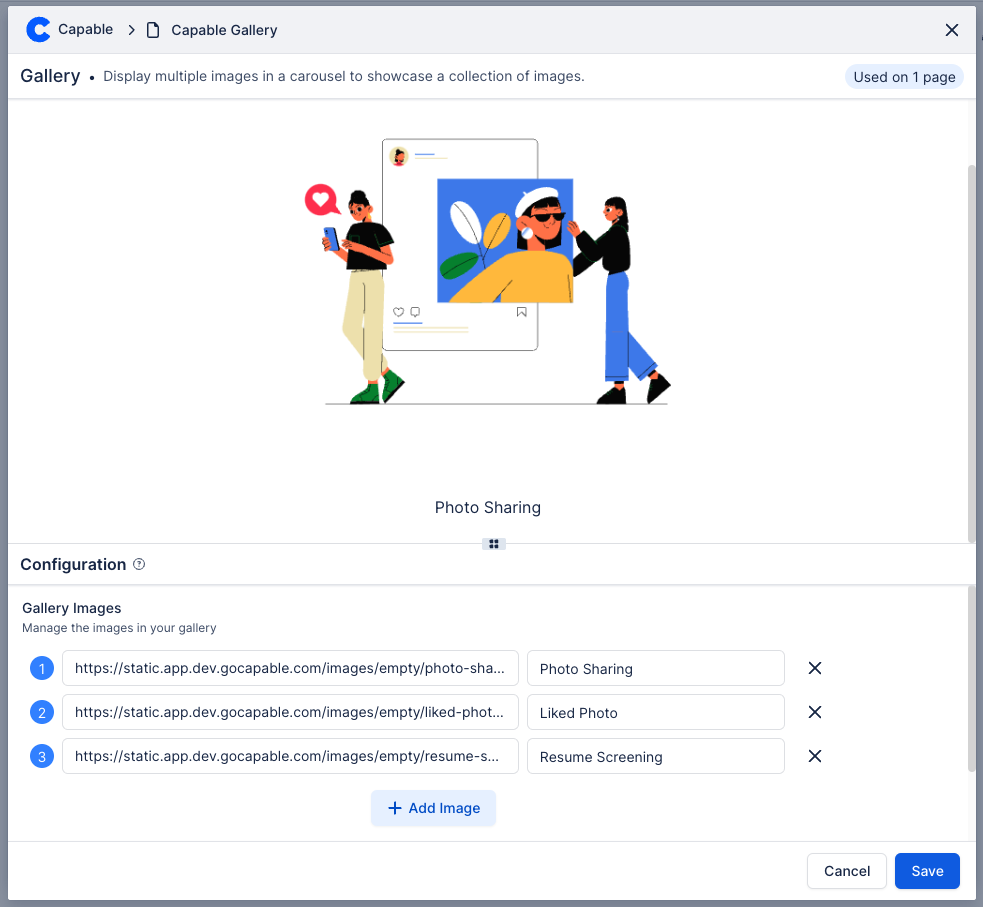Click the number 3 row badge
This screenshot has width=983, height=907.
(42, 757)
